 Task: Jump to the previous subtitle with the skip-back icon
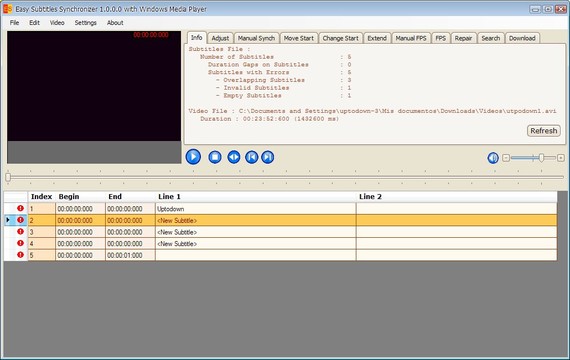pos(252,157)
